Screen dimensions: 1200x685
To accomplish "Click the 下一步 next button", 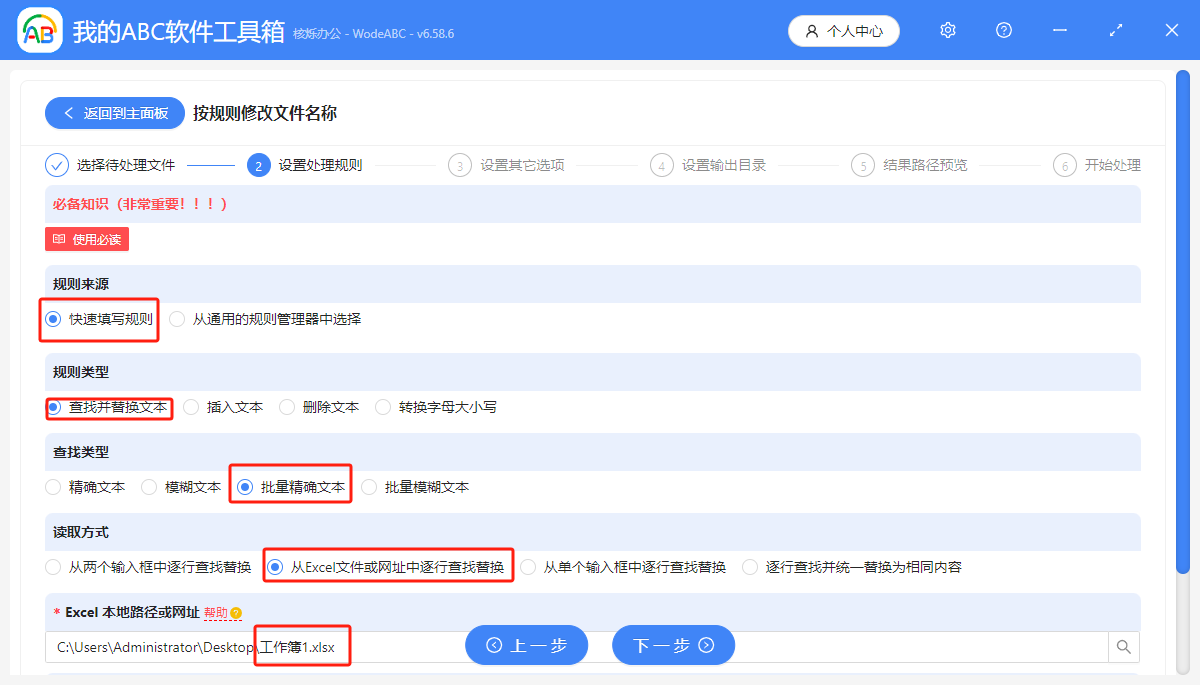I will (673, 645).
